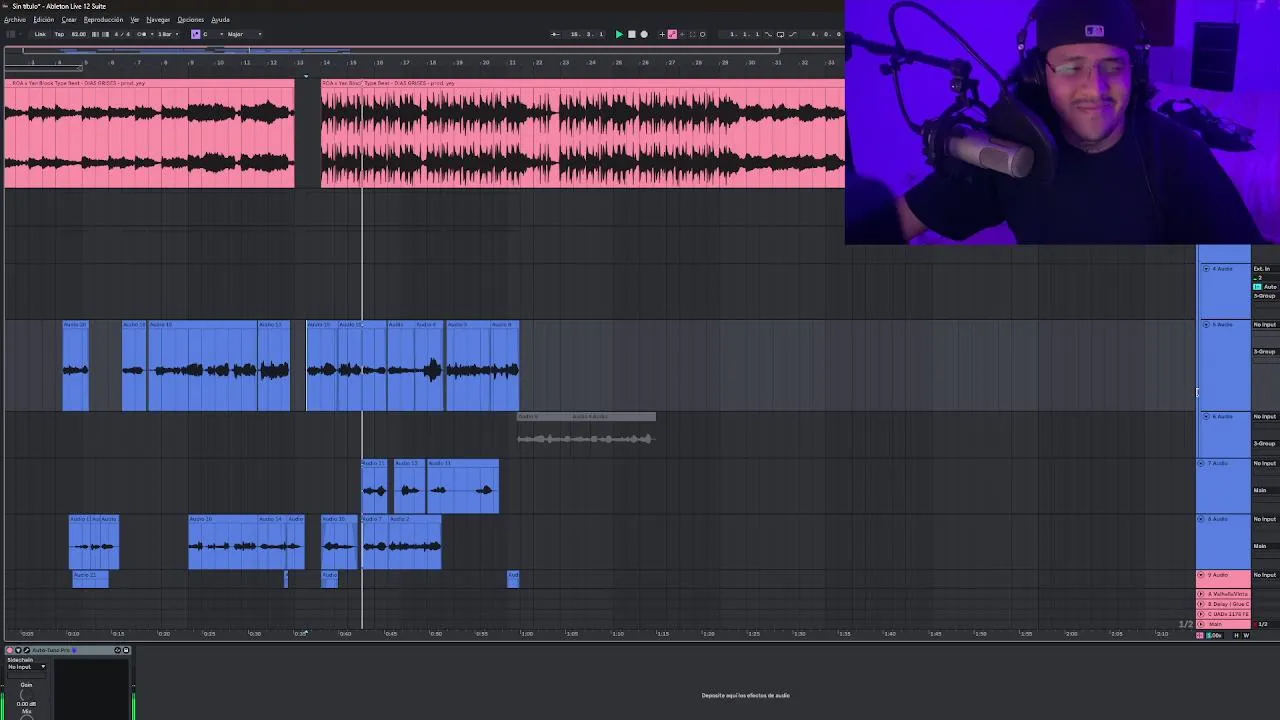This screenshot has height=720, width=1280.
Task: Click the save-preset icon on Auto-Tune device
Action: click(126, 650)
